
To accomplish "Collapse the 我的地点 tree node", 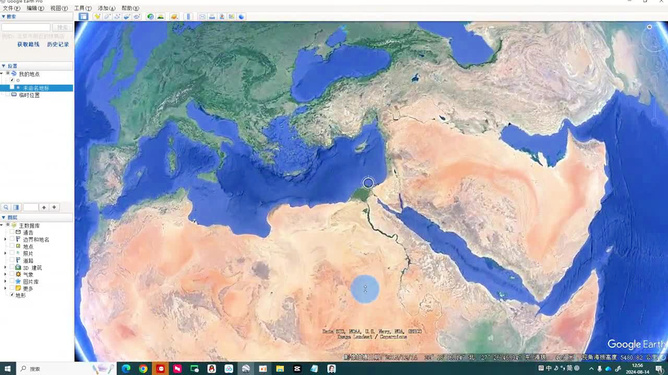I will click(2, 74).
